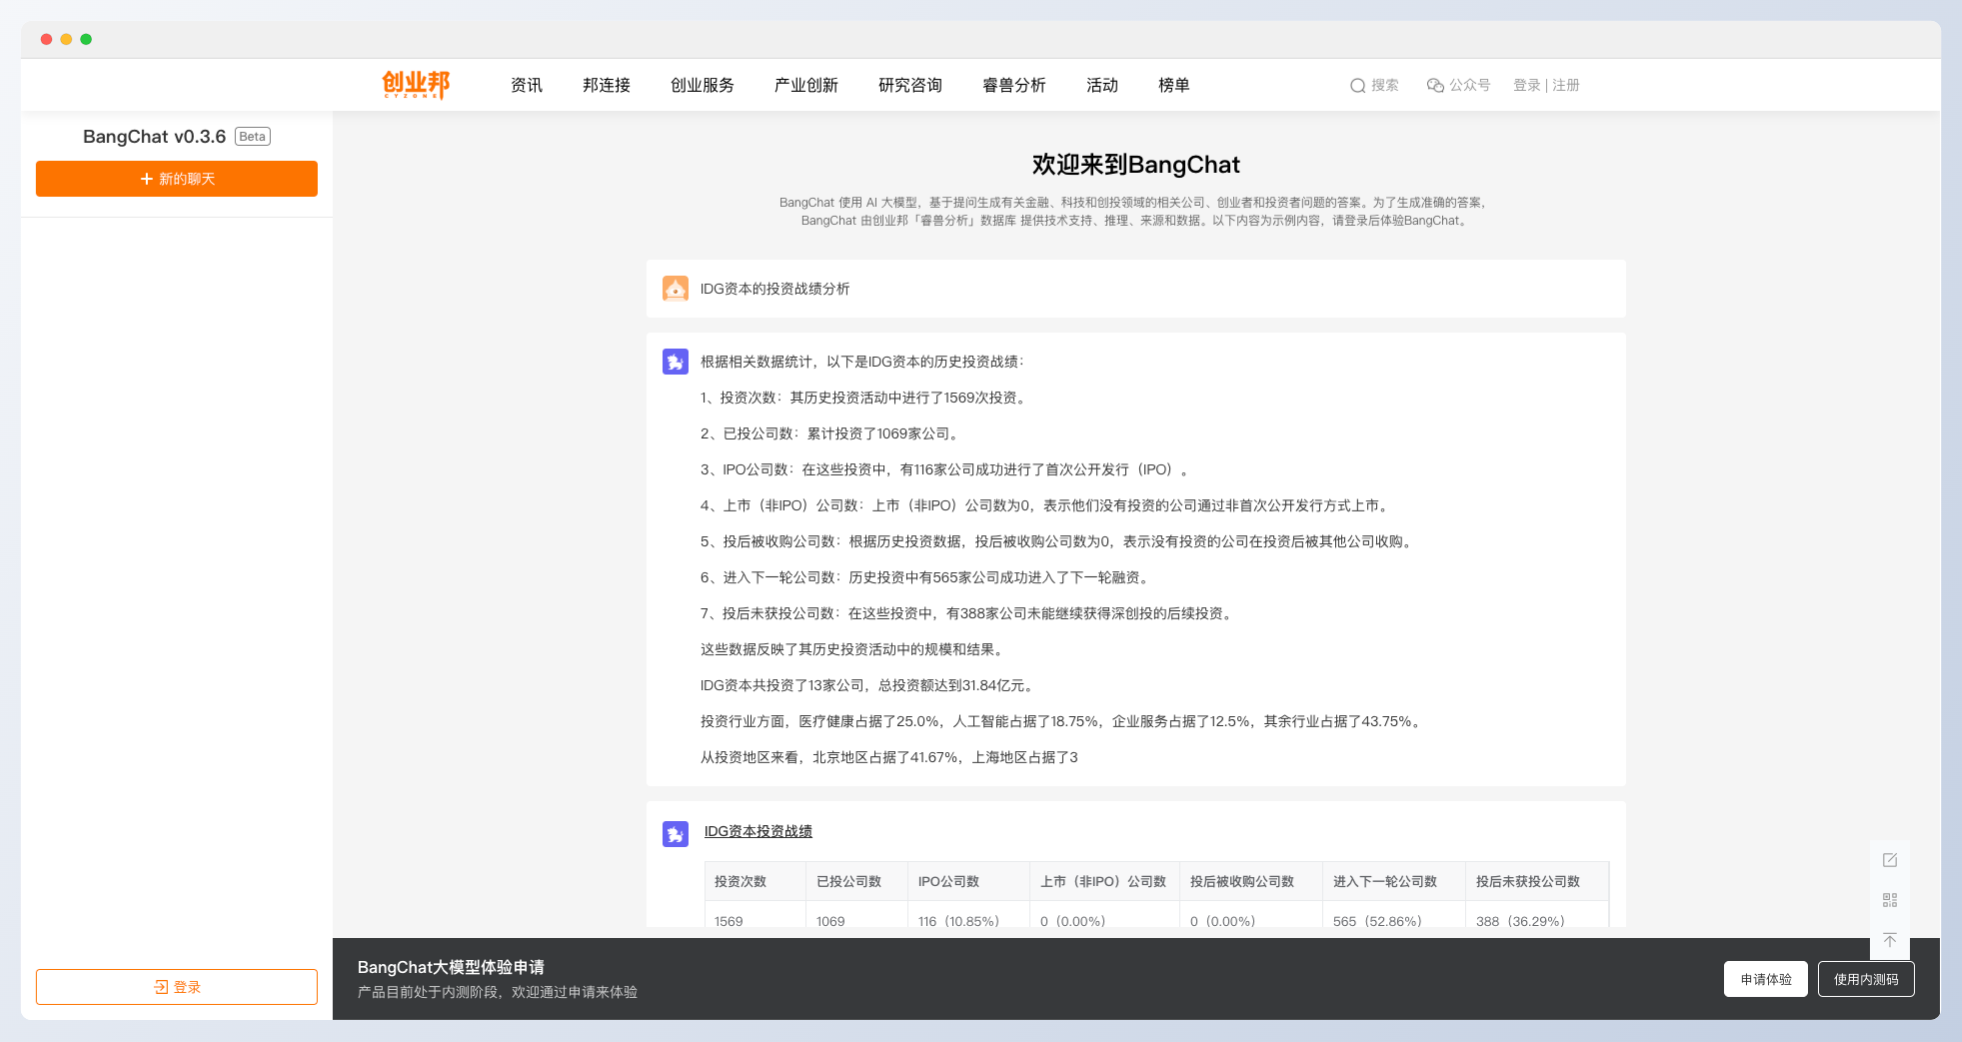Click the red close window button

click(46, 39)
